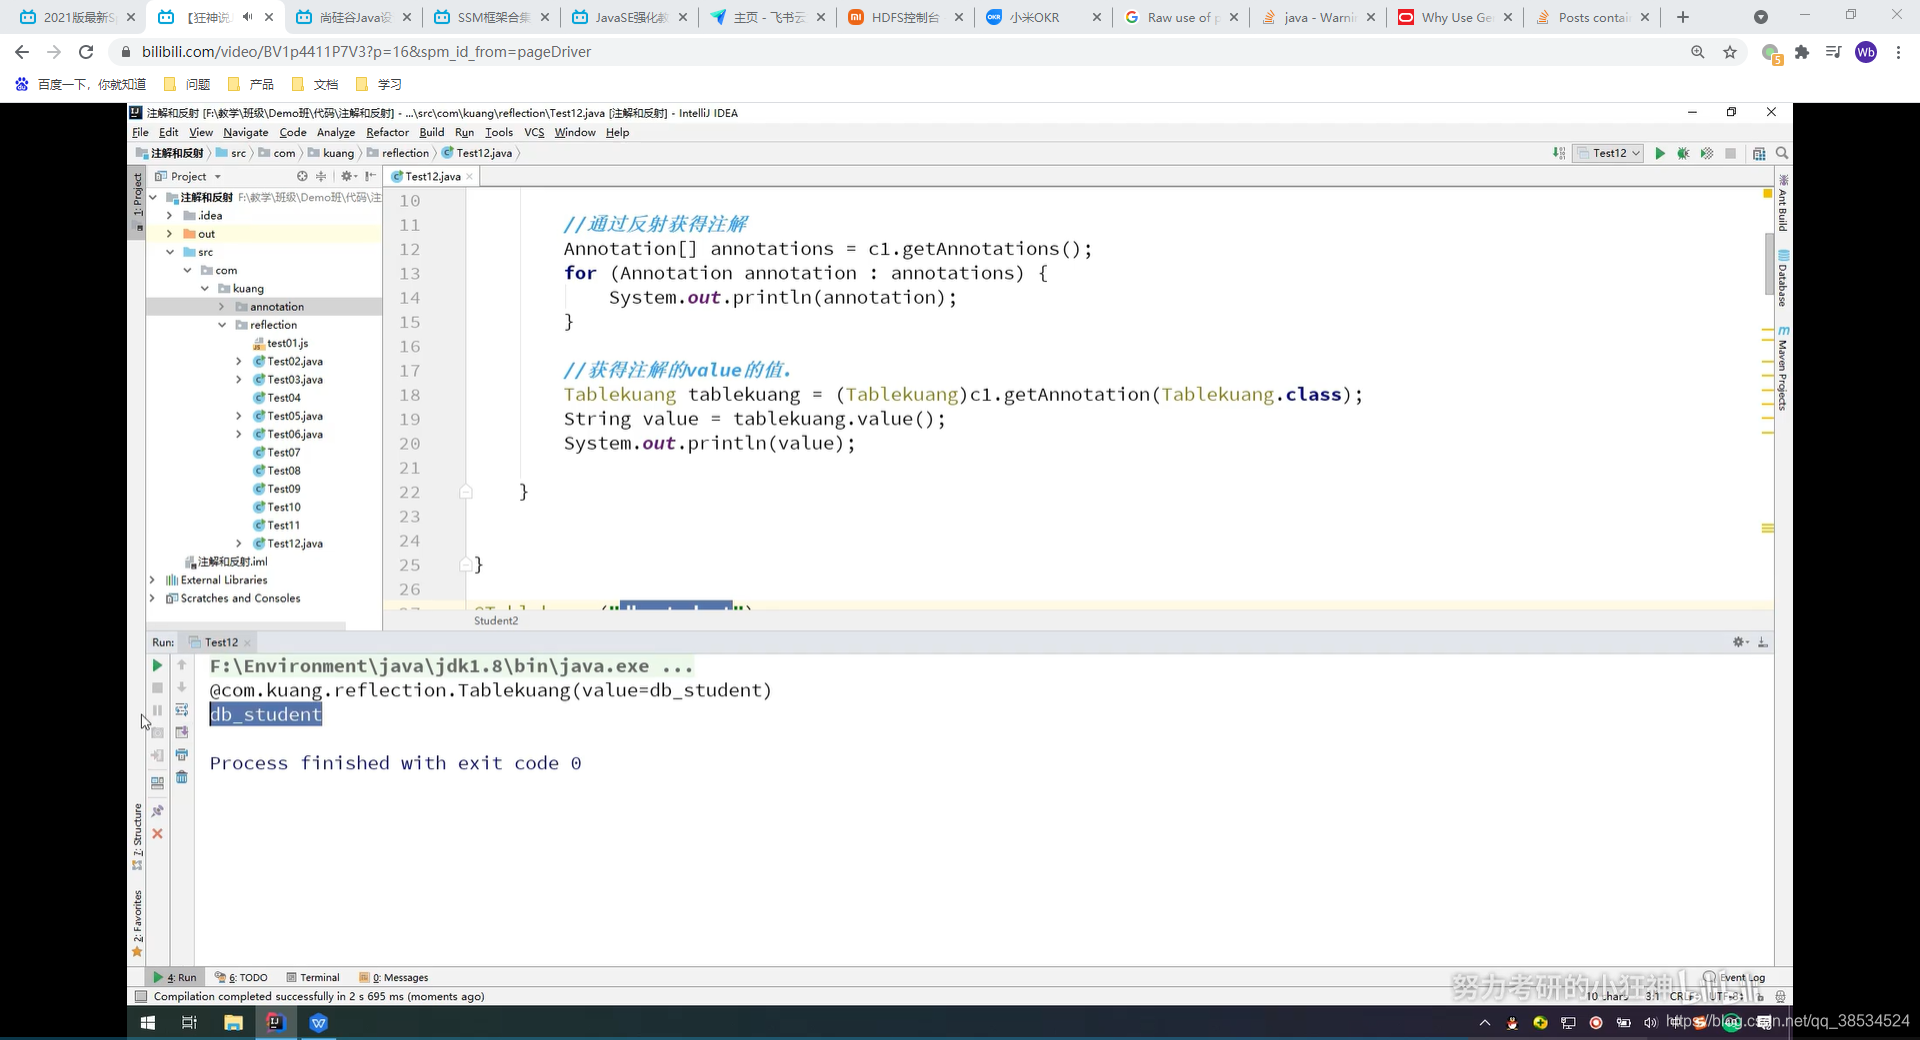
Task: Open Project Structure from the toolbar icon
Action: coord(1759,153)
